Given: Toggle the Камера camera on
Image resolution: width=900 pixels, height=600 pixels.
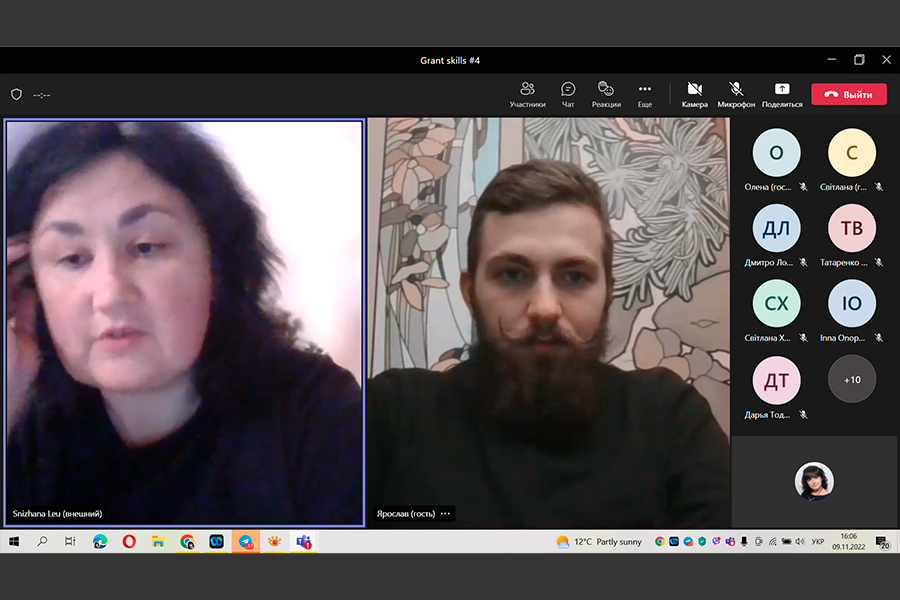Looking at the screenshot, I should point(695,95).
